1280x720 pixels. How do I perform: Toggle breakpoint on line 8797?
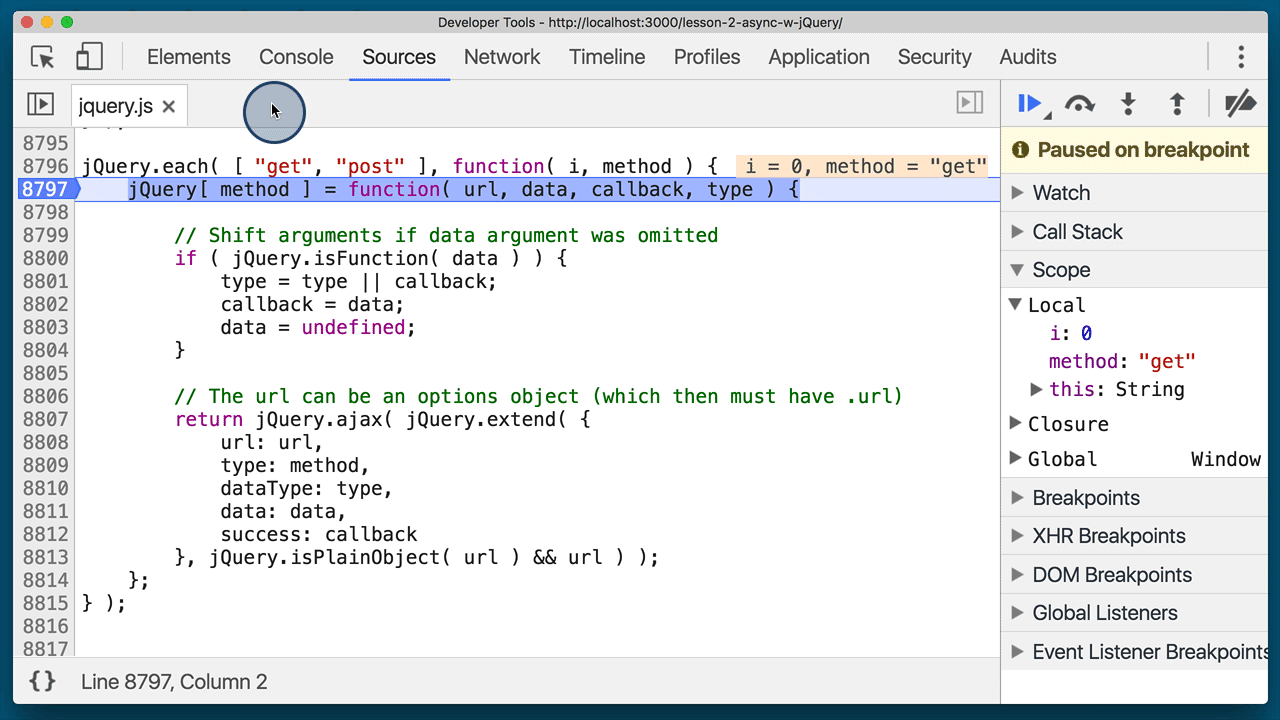45,190
